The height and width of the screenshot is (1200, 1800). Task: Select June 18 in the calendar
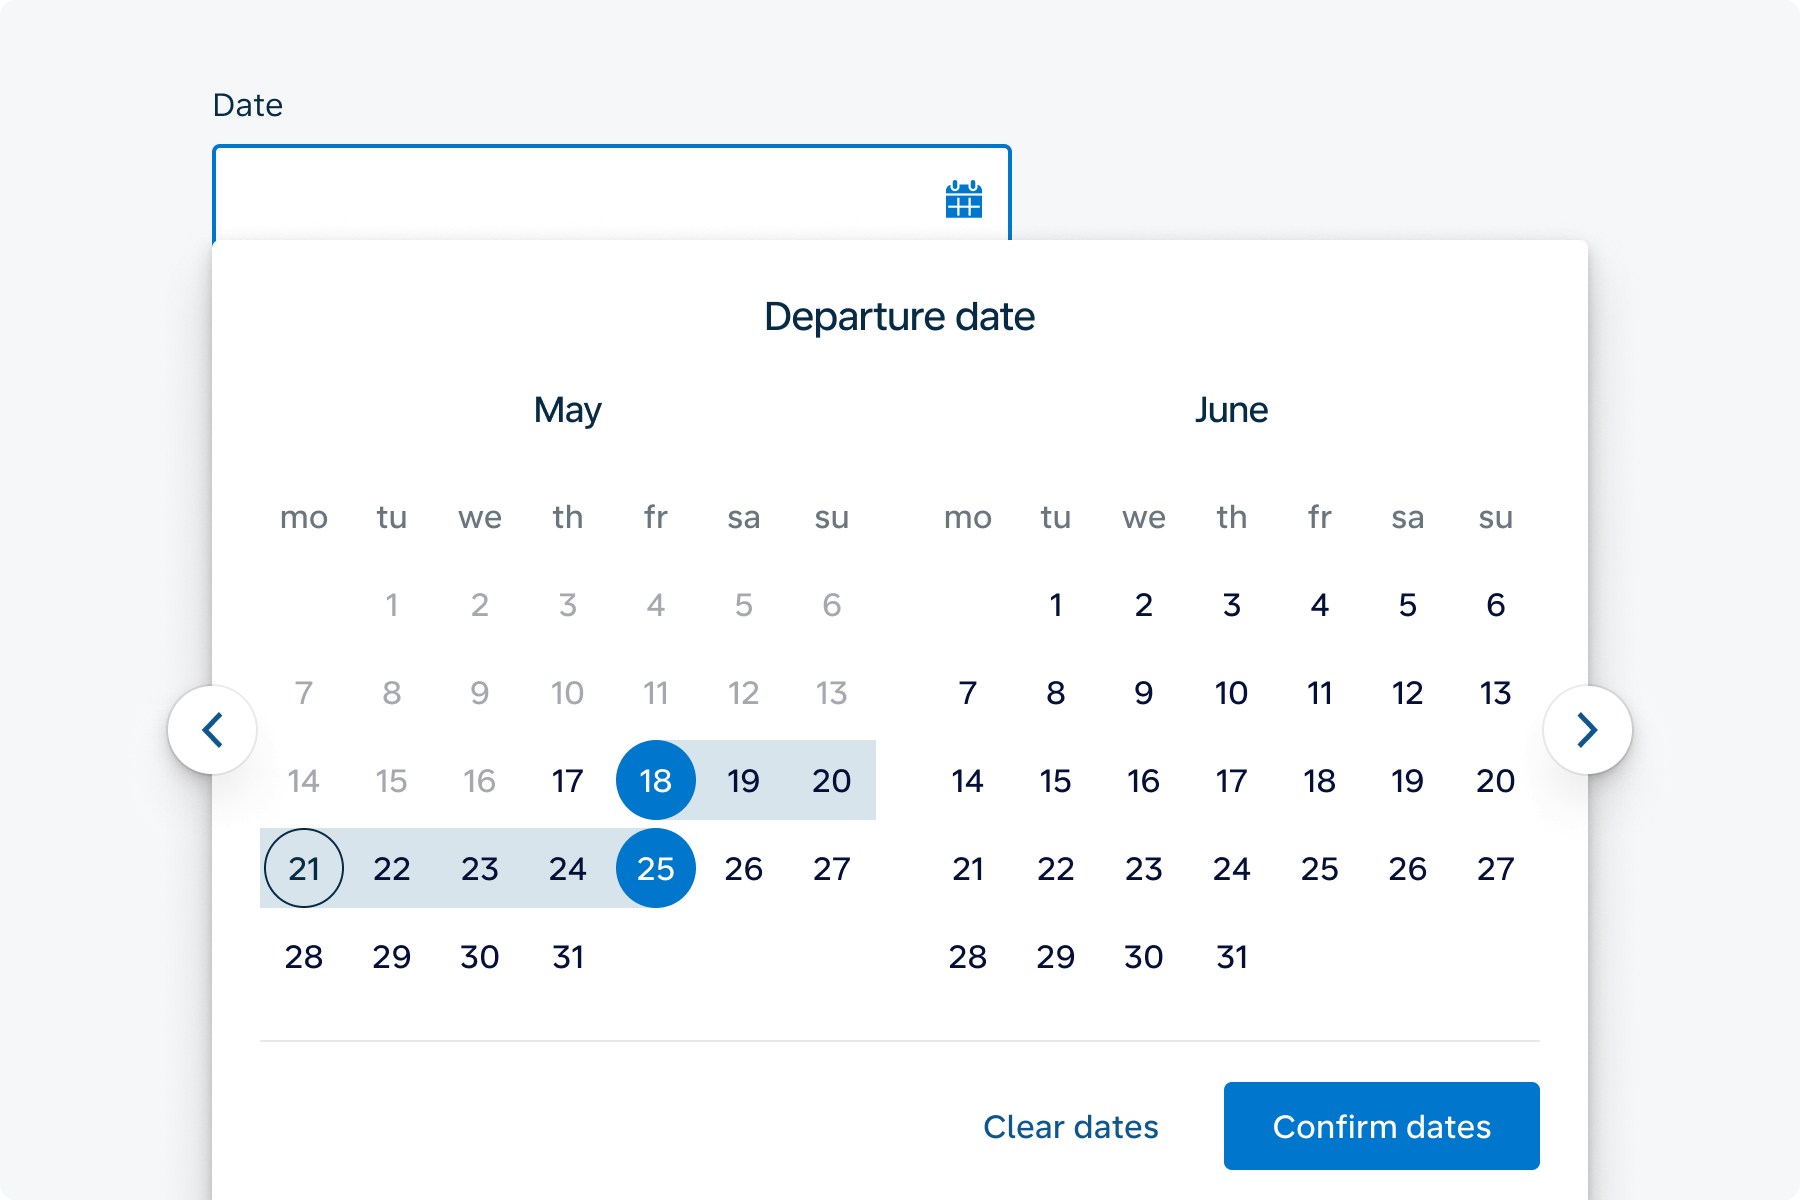point(1320,780)
